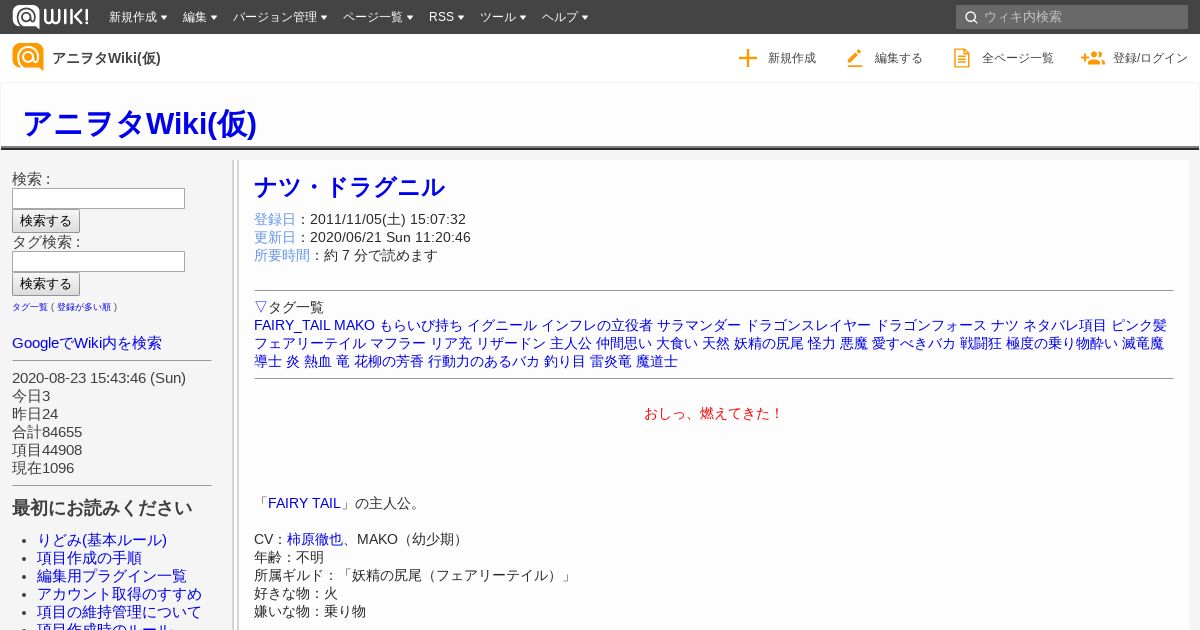
Task: Open the ヘルプ dropdown menu
Action: click(565, 17)
